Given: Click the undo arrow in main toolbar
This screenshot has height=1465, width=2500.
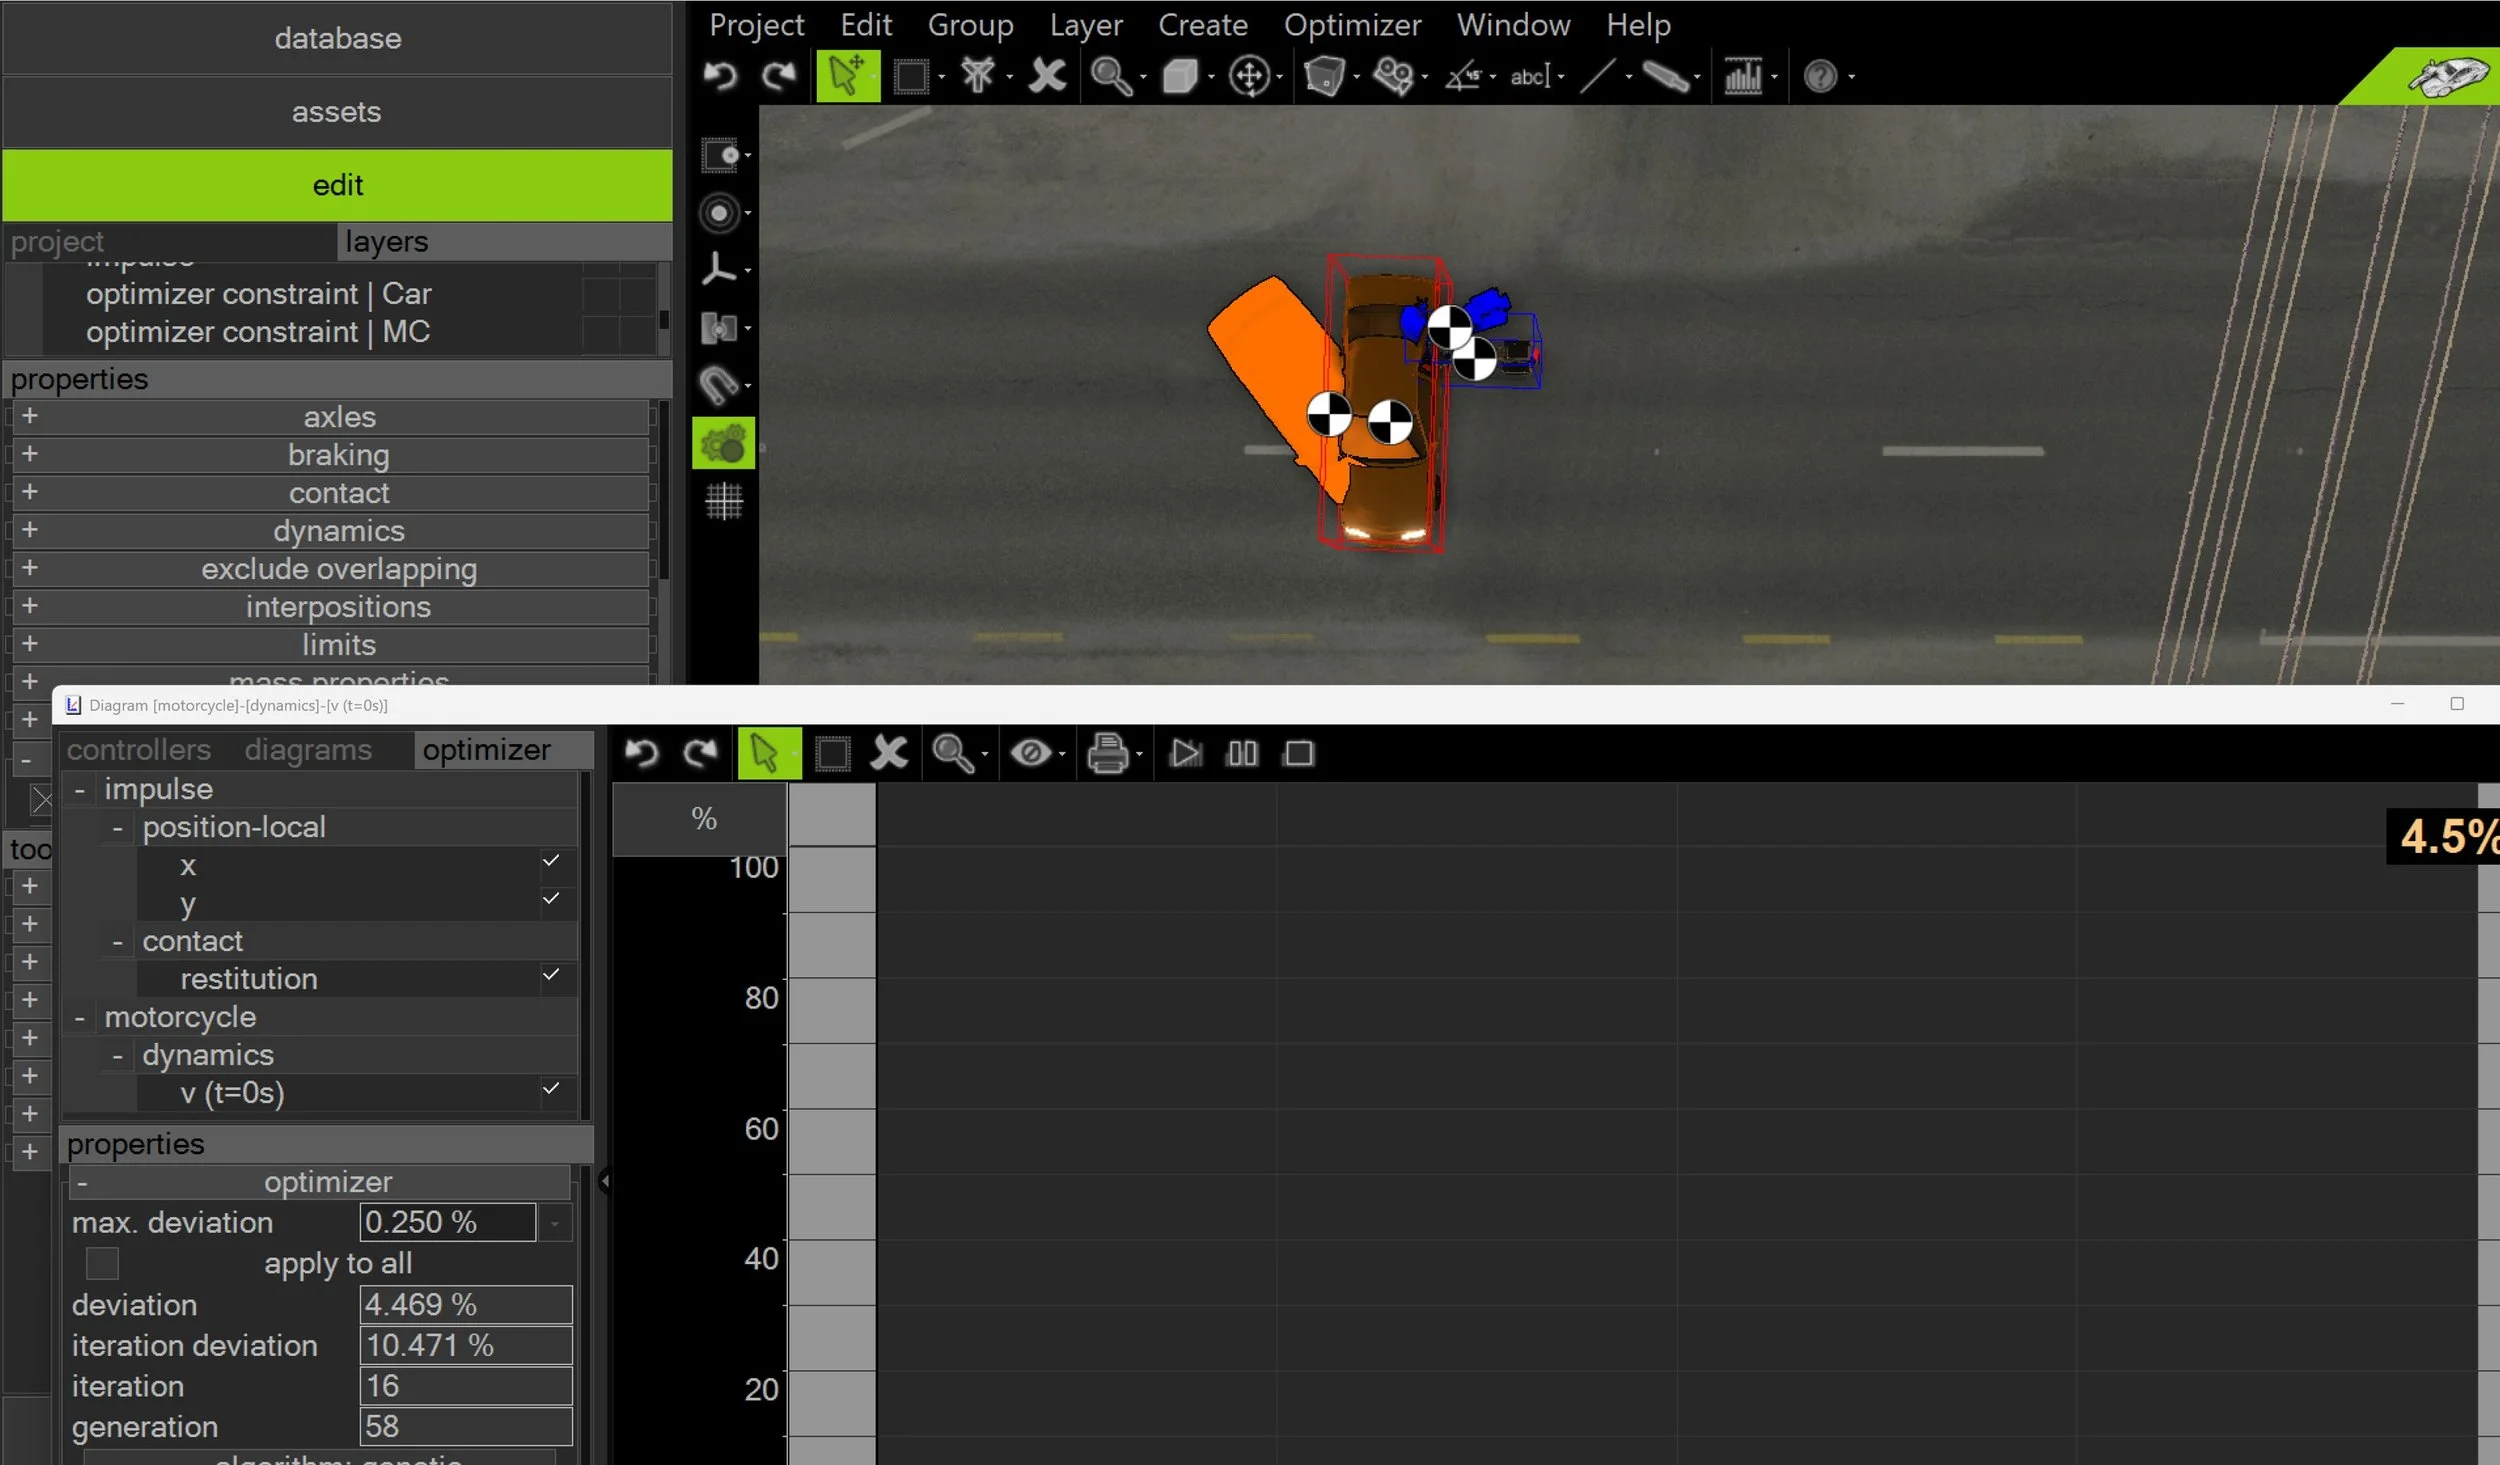Looking at the screenshot, I should point(719,76).
